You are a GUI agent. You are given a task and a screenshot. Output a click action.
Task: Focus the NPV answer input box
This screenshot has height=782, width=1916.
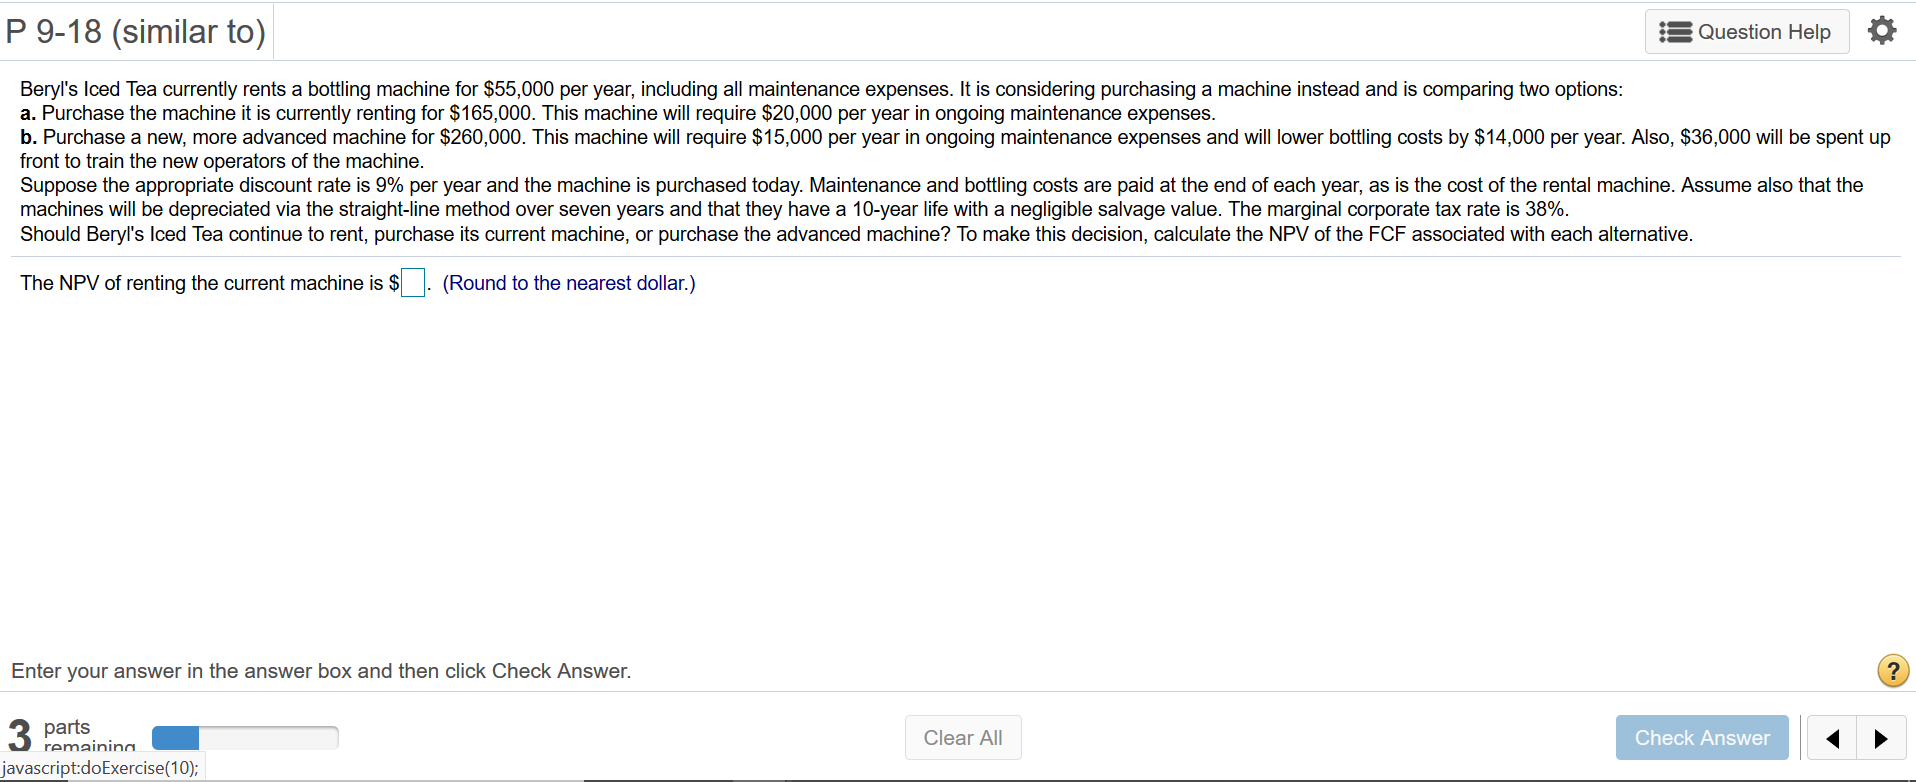pos(413,283)
